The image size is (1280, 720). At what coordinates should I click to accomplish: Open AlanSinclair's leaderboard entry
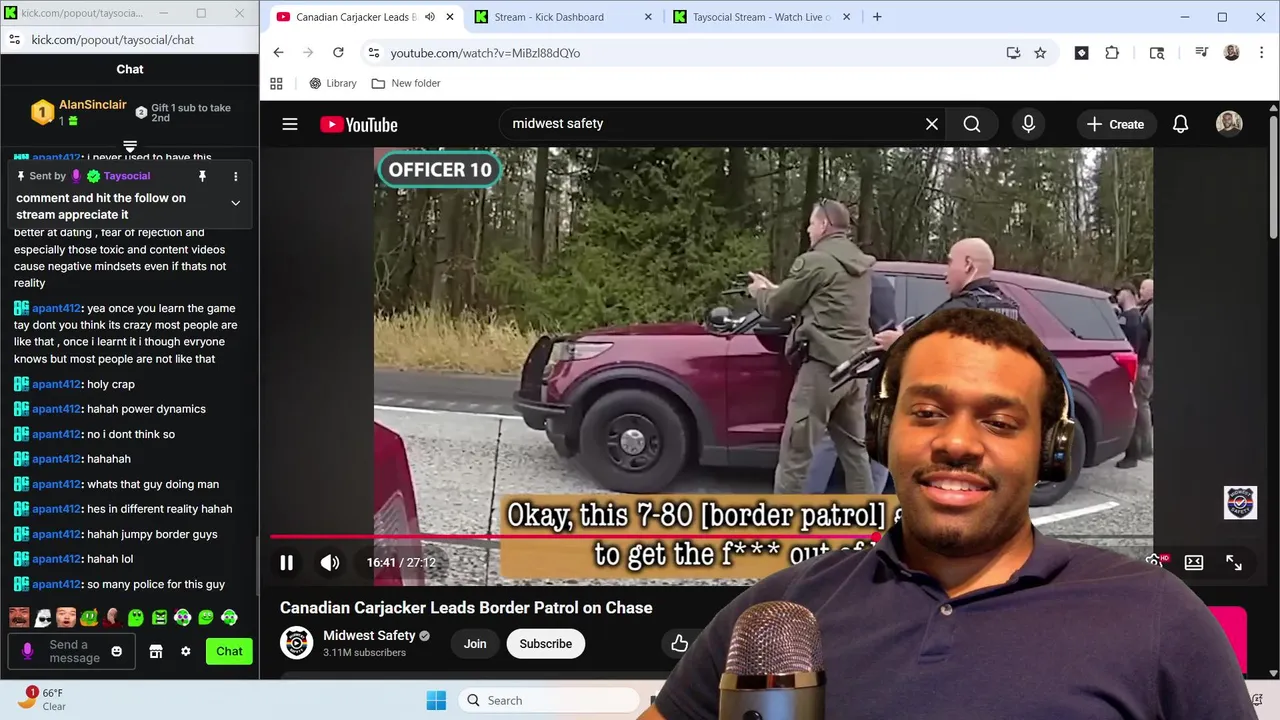pyautogui.click(x=79, y=112)
